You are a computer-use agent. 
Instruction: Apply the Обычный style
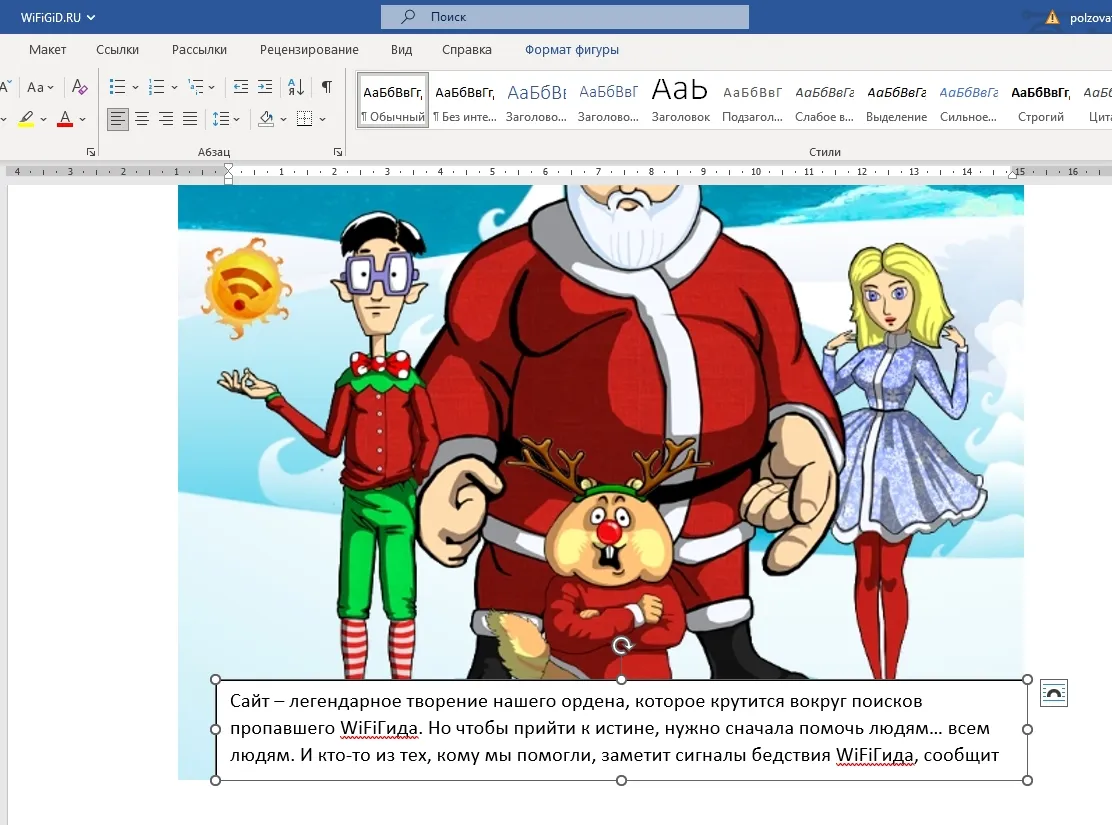(x=393, y=100)
